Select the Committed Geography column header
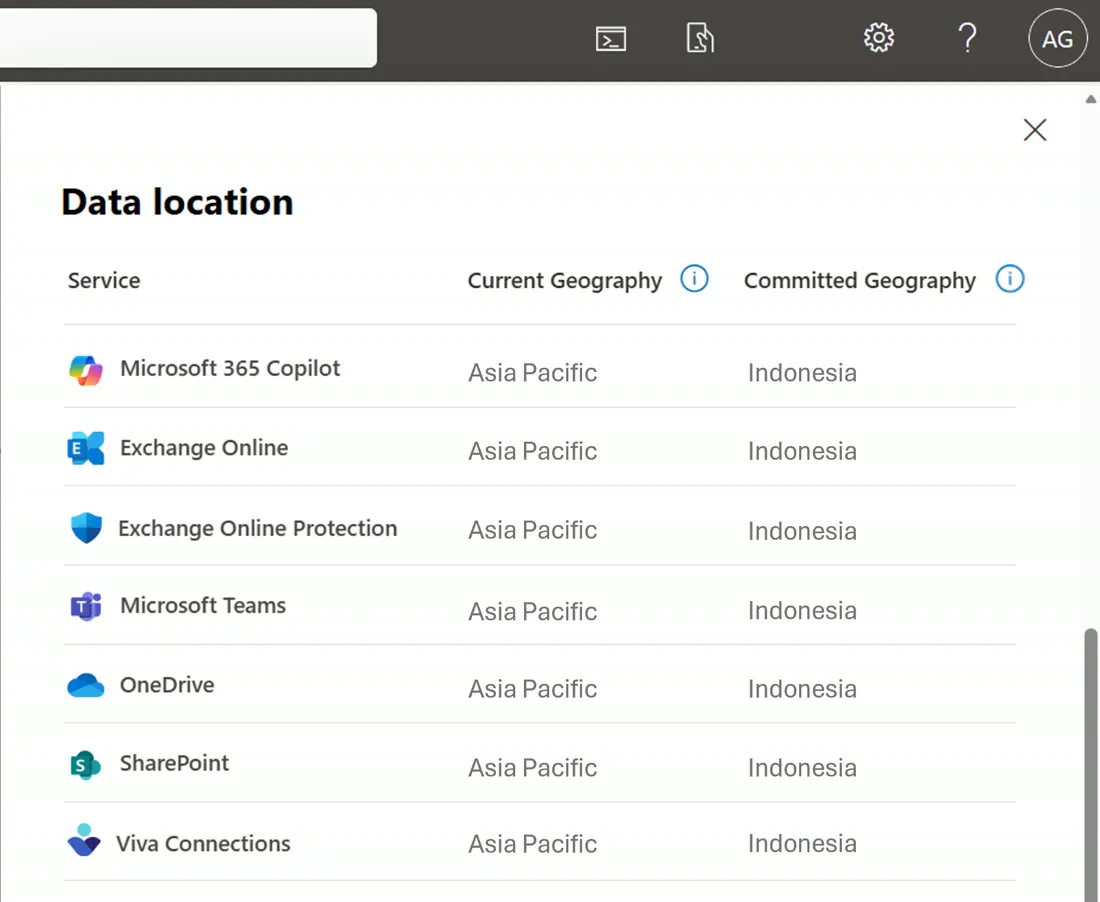Screen dimensions: 1100x902 (859, 281)
